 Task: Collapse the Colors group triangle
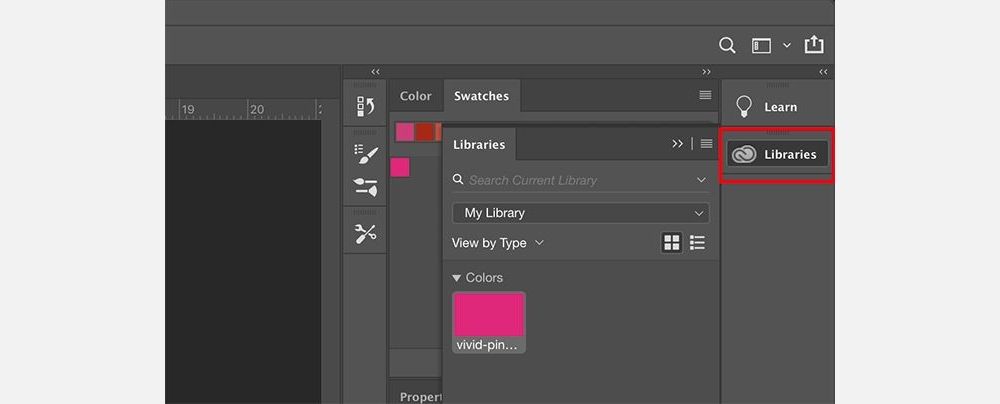457,278
